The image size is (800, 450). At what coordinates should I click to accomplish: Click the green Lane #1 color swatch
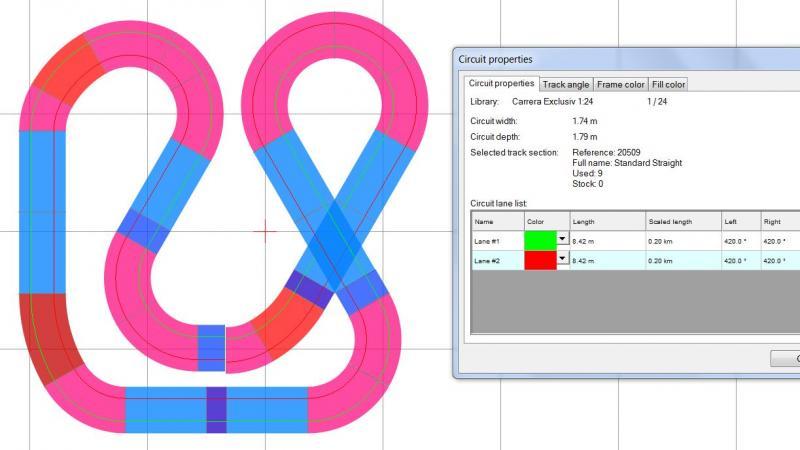coord(539,241)
